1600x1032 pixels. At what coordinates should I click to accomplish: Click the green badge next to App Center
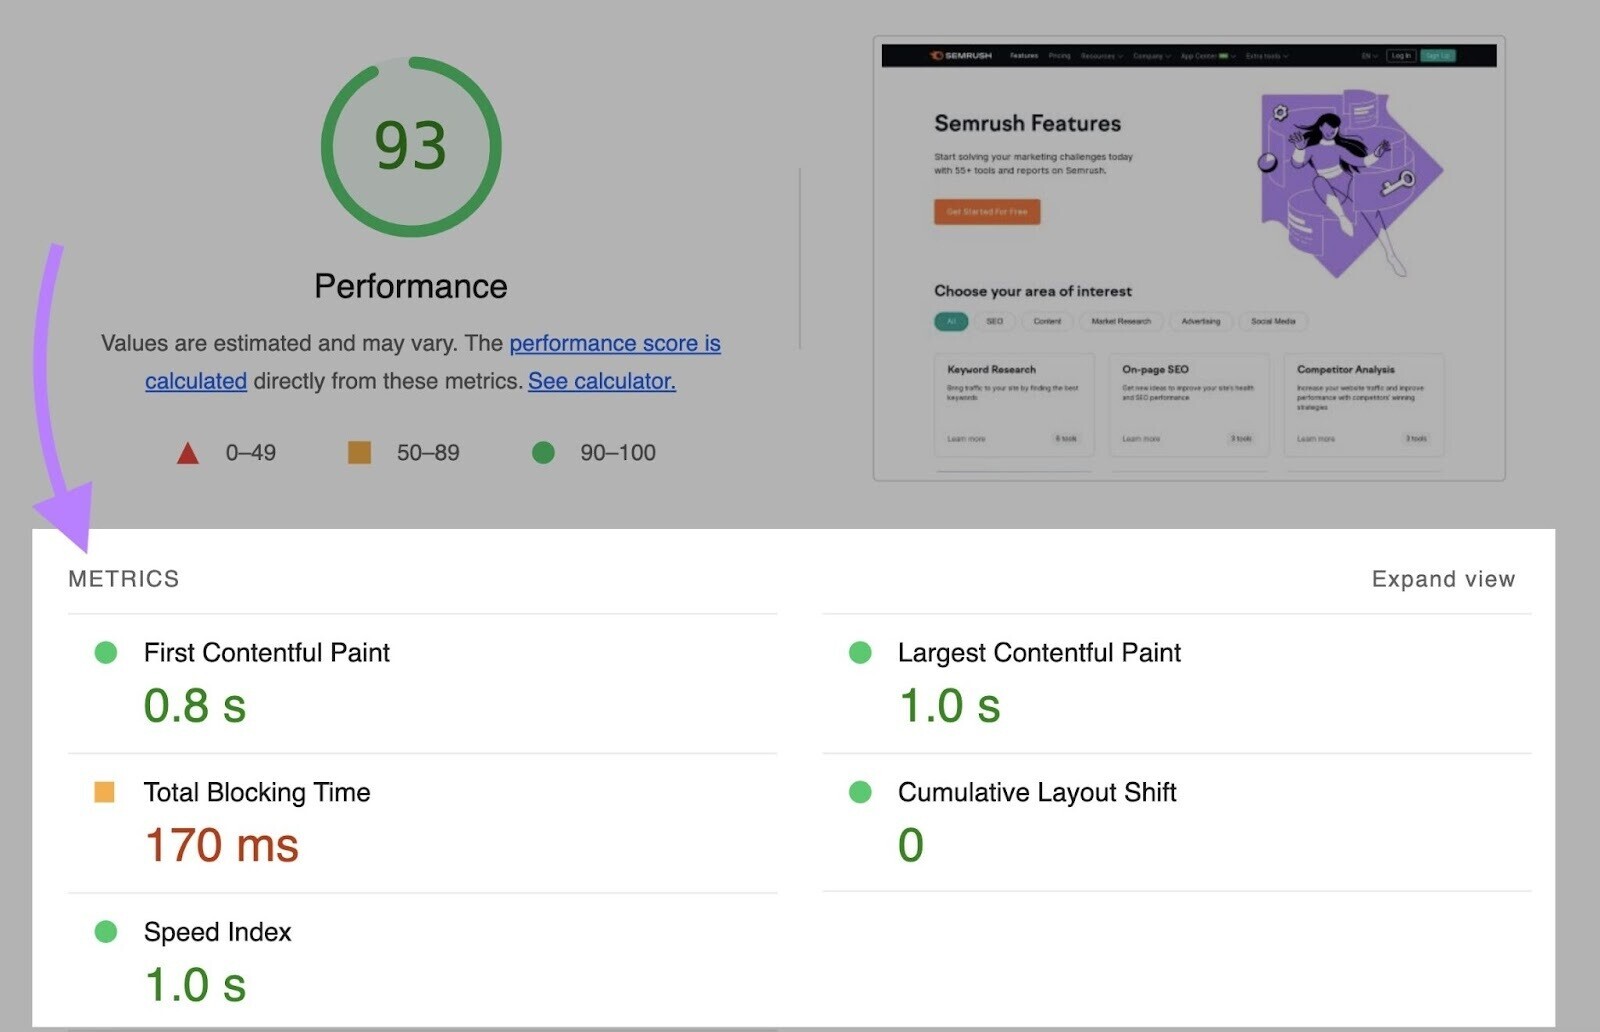click(x=1224, y=56)
